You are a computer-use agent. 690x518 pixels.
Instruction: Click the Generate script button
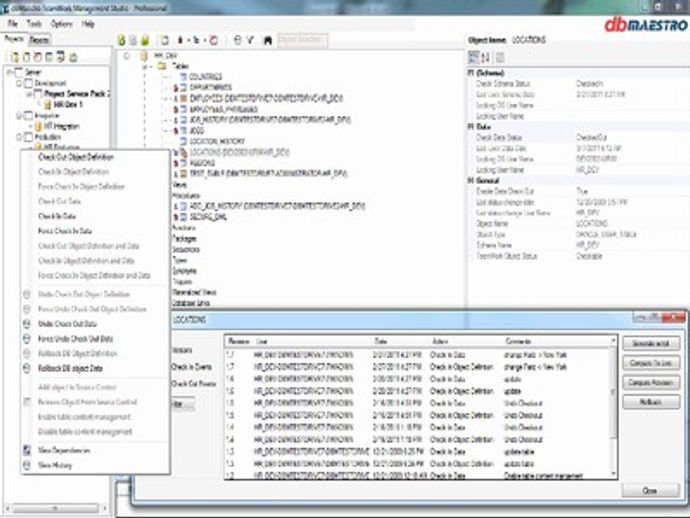tap(651, 343)
